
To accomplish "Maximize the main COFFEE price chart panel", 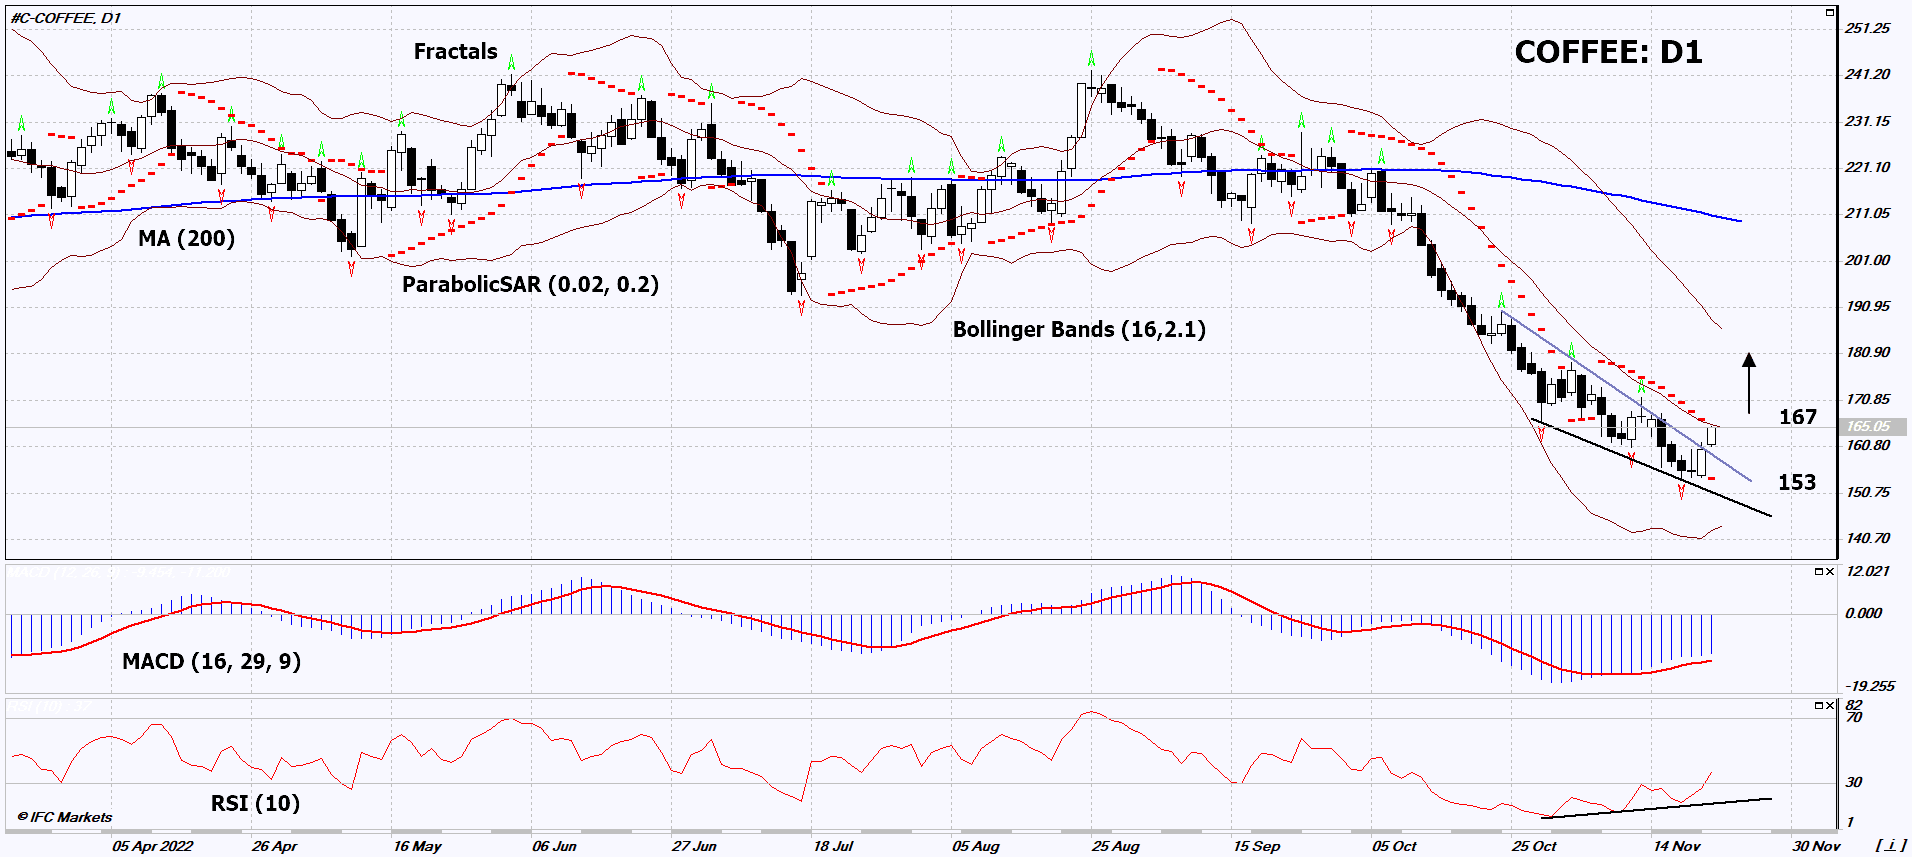I will coord(1829,13).
